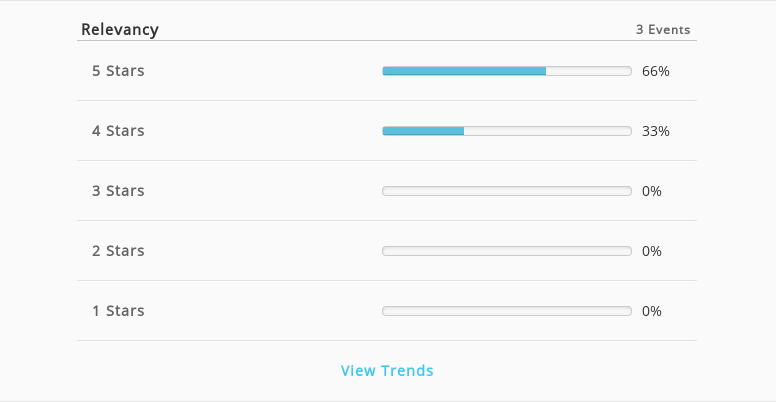Select the 1 Stars row label
Image resolution: width=776 pixels, height=402 pixels.
[x=118, y=310]
